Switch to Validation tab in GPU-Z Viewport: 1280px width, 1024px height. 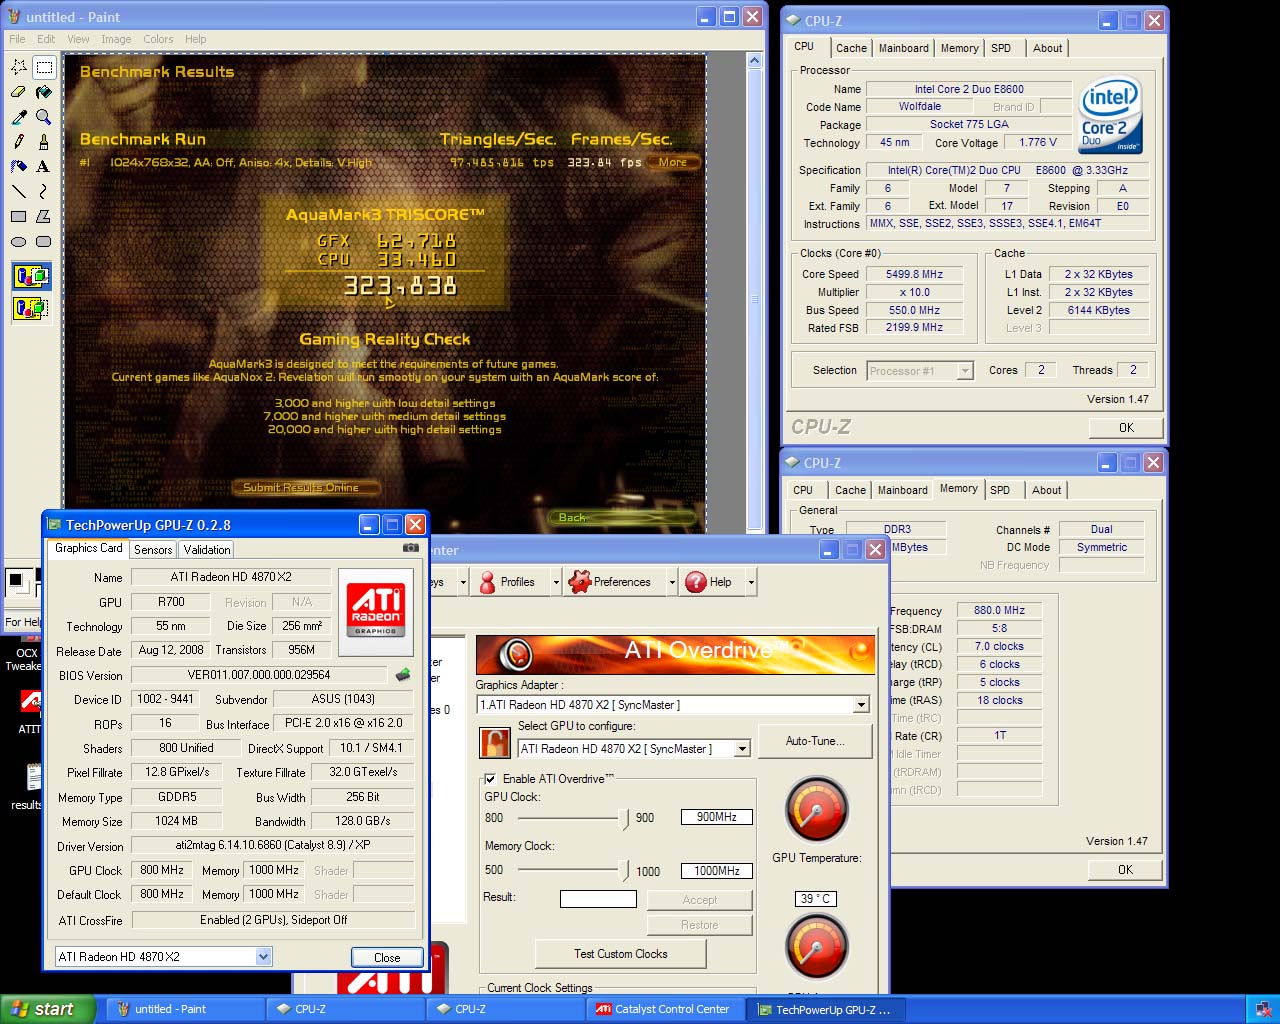click(x=207, y=549)
